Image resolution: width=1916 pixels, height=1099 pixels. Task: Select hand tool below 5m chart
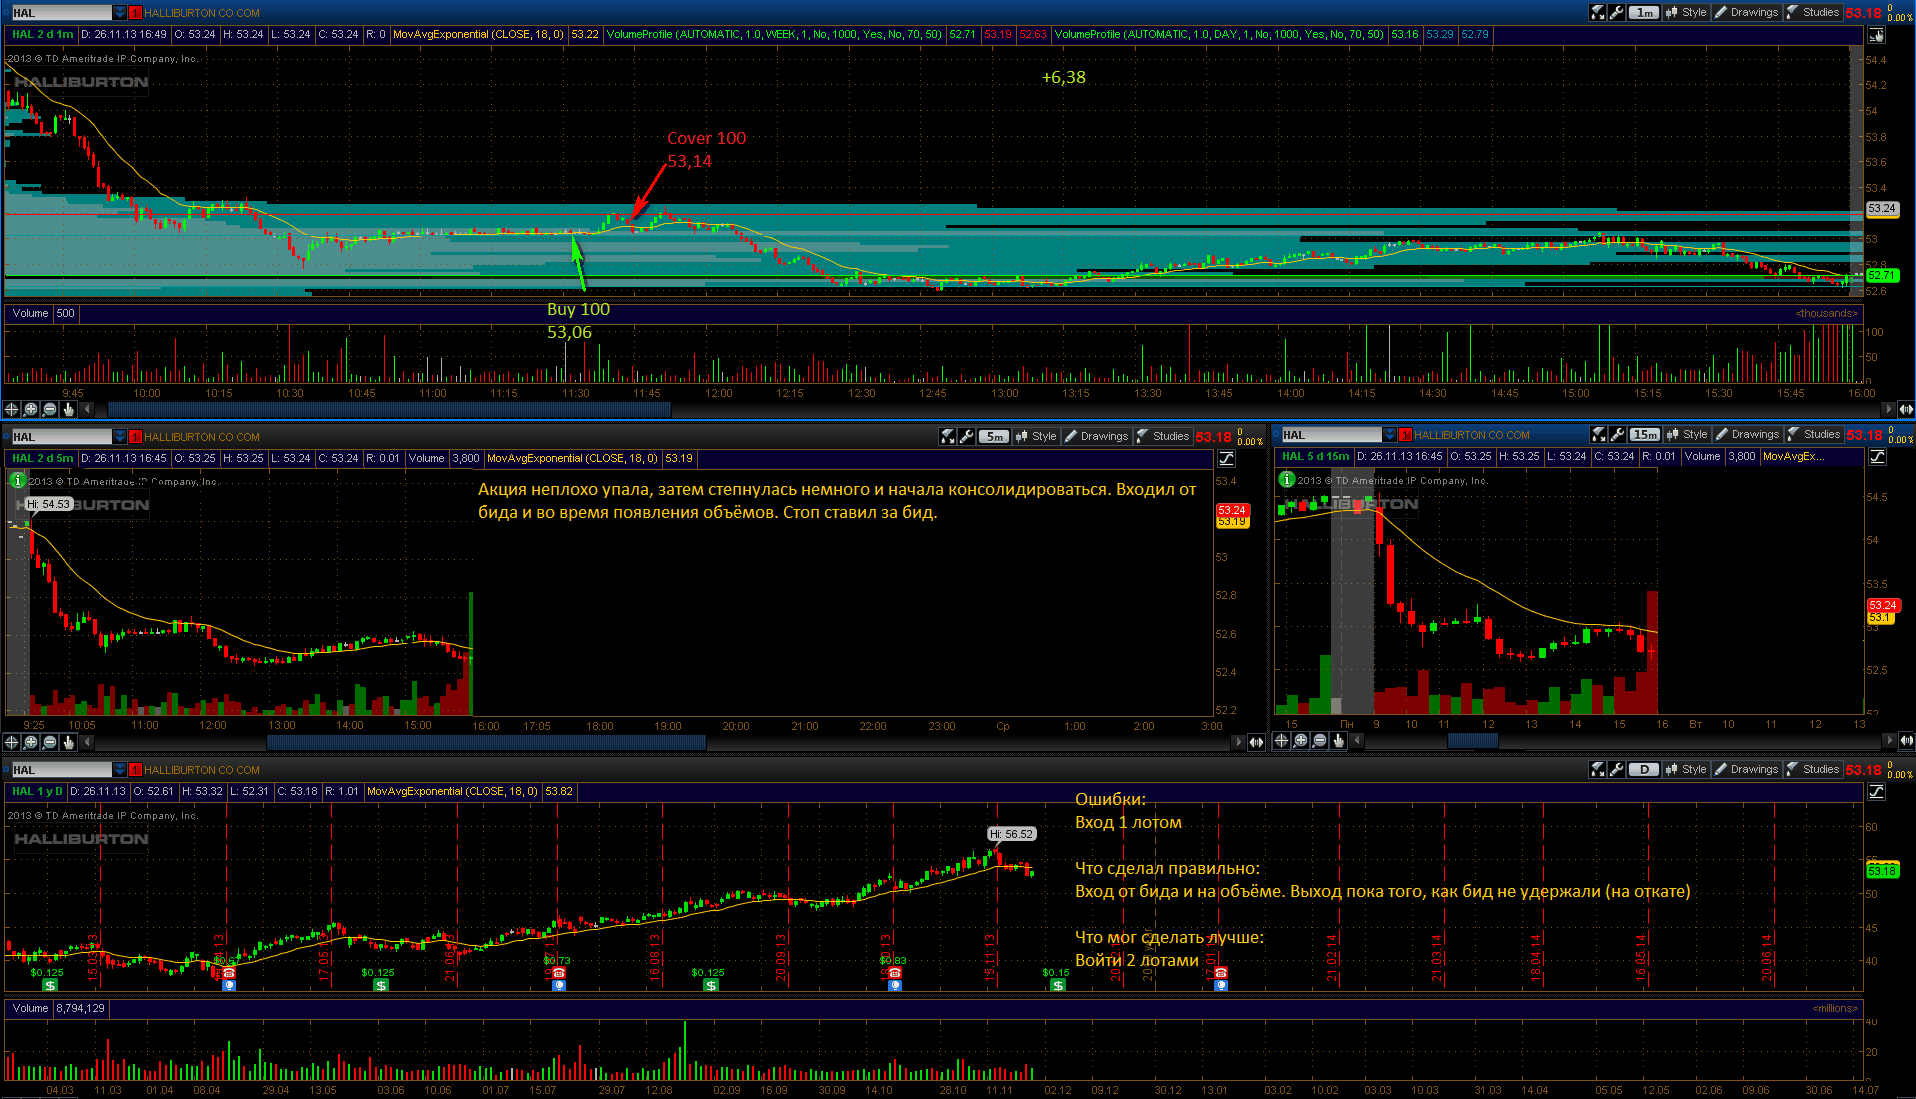69,742
